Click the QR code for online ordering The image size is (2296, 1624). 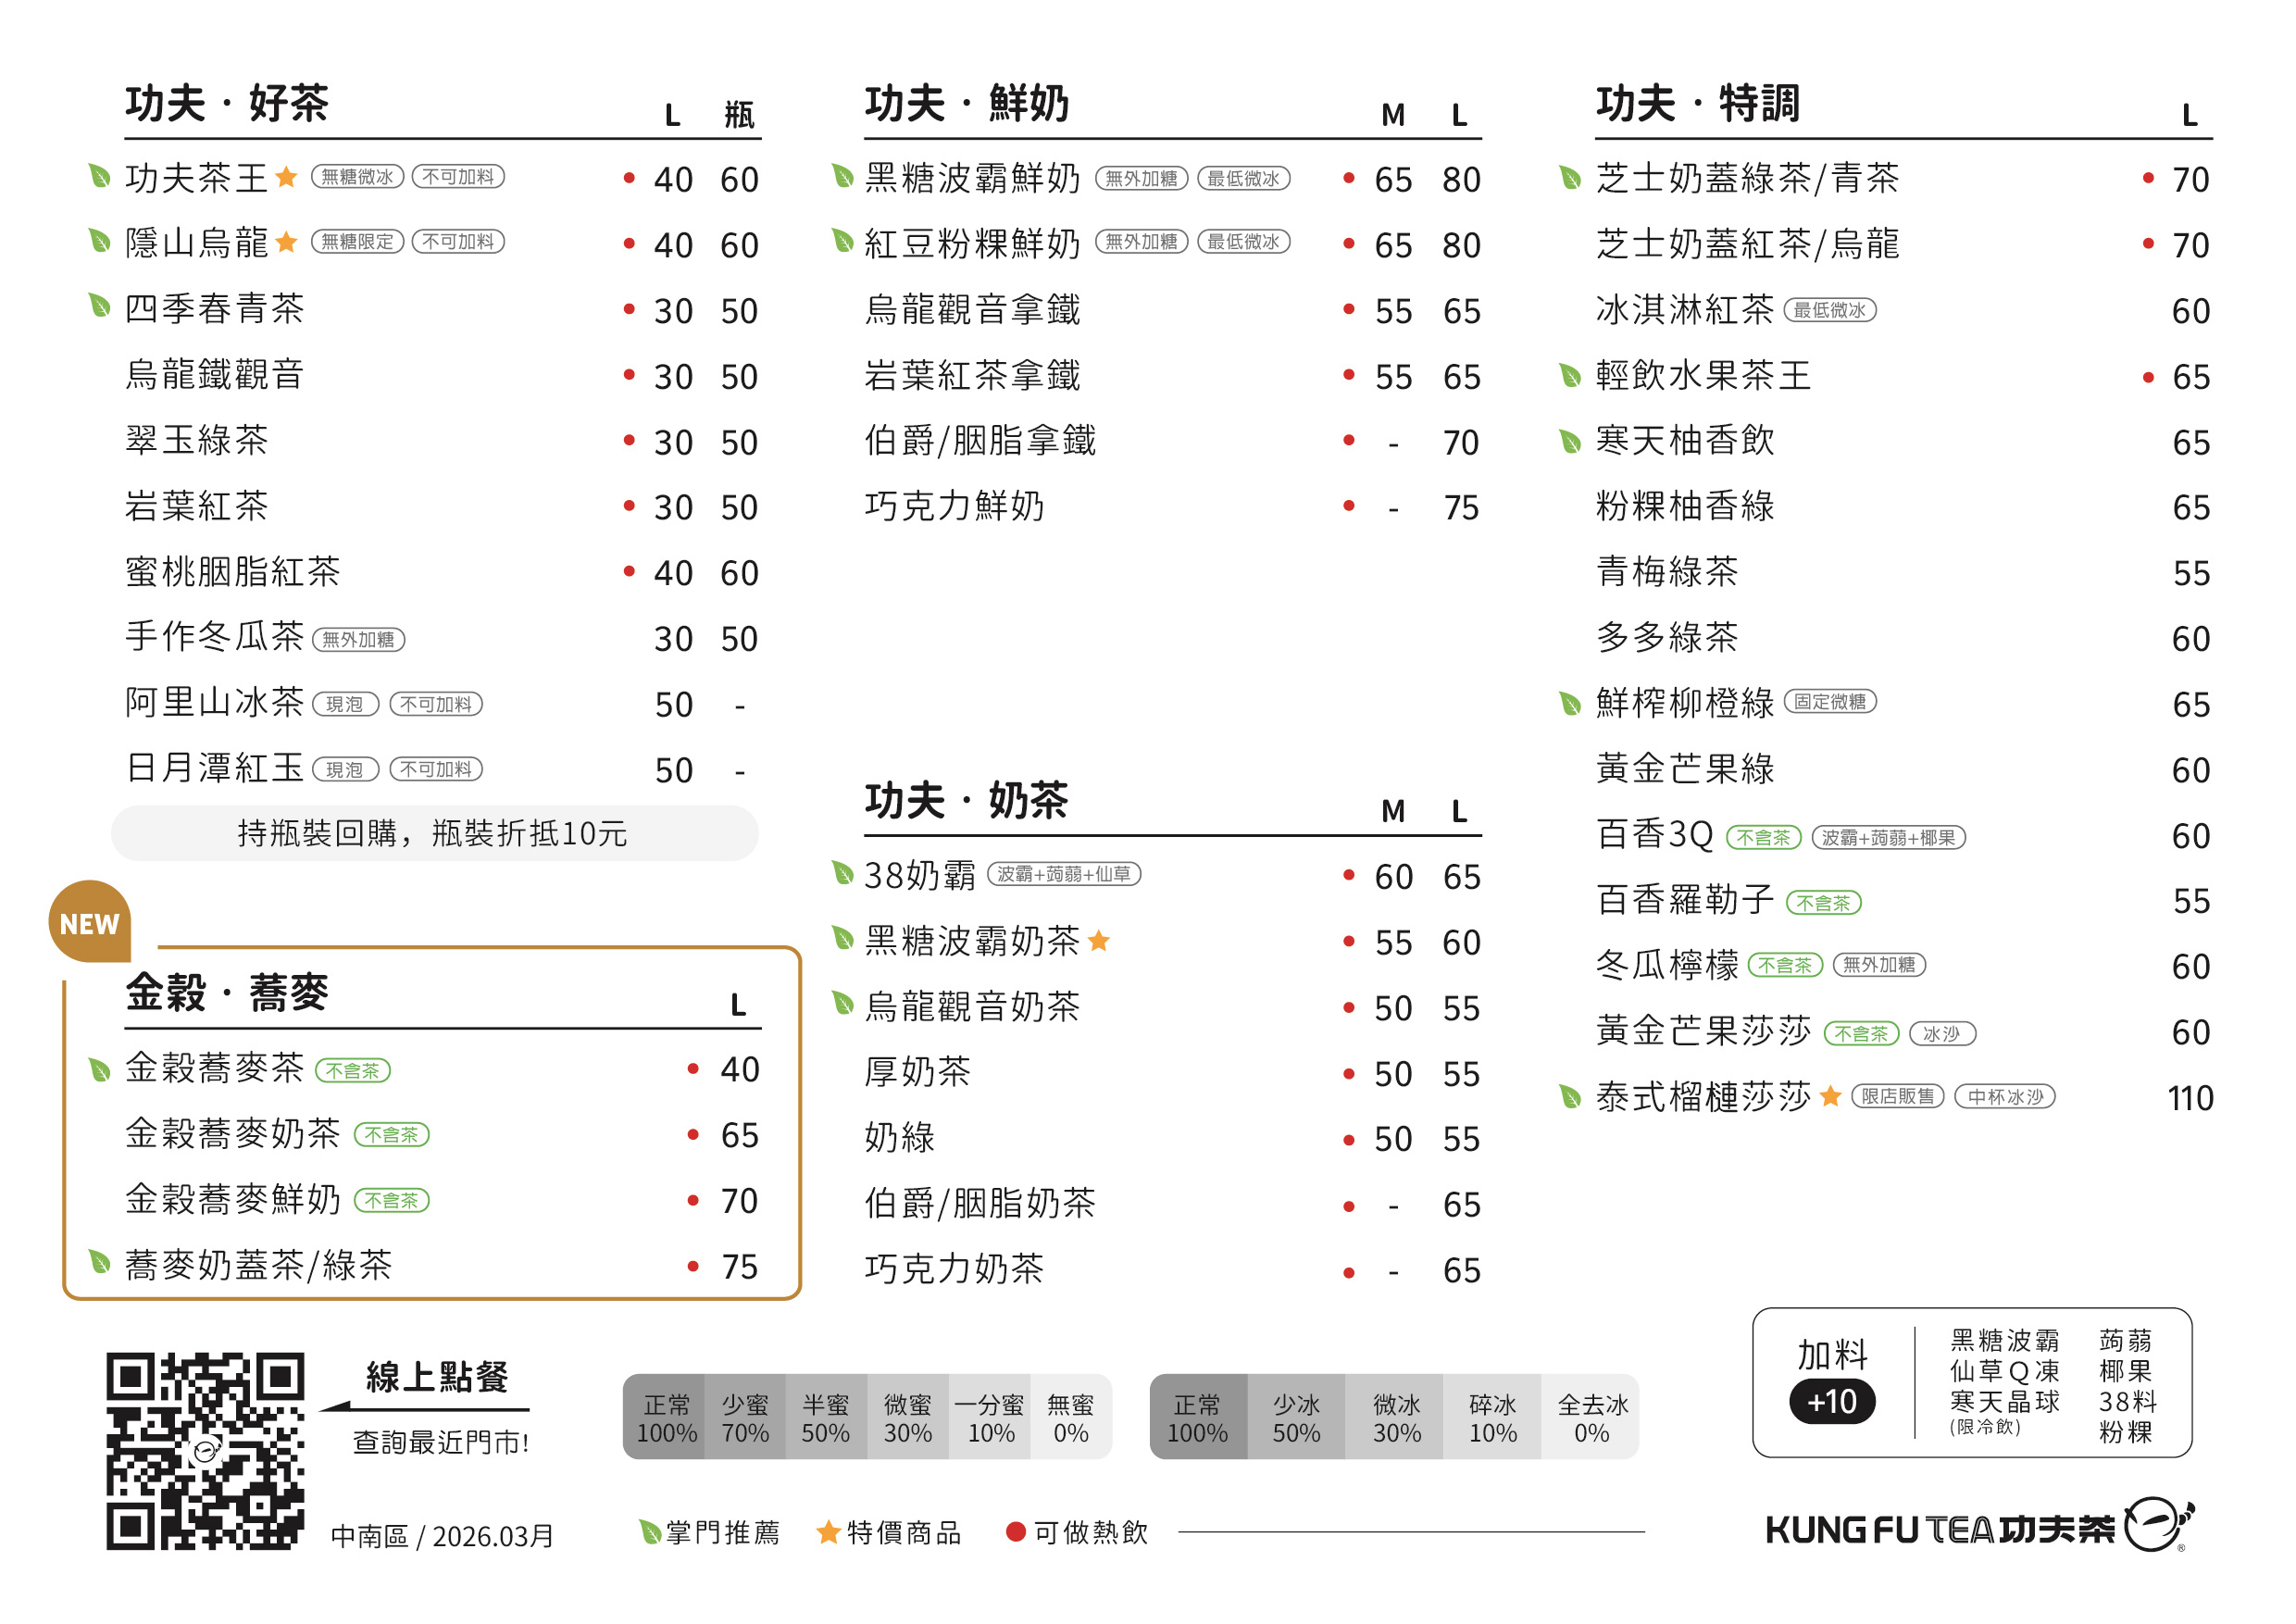pos(205,1450)
